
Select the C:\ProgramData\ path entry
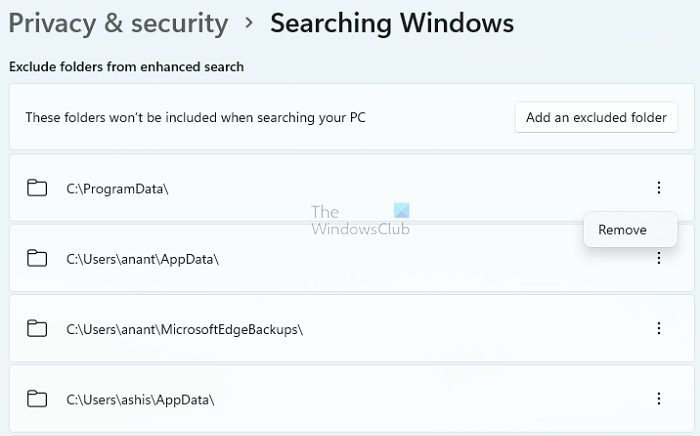click(x=117, y=188)
